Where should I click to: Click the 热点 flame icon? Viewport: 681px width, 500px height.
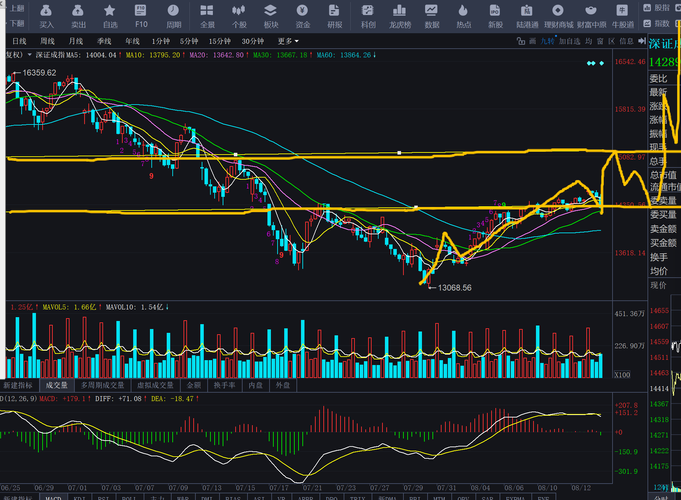463,16
